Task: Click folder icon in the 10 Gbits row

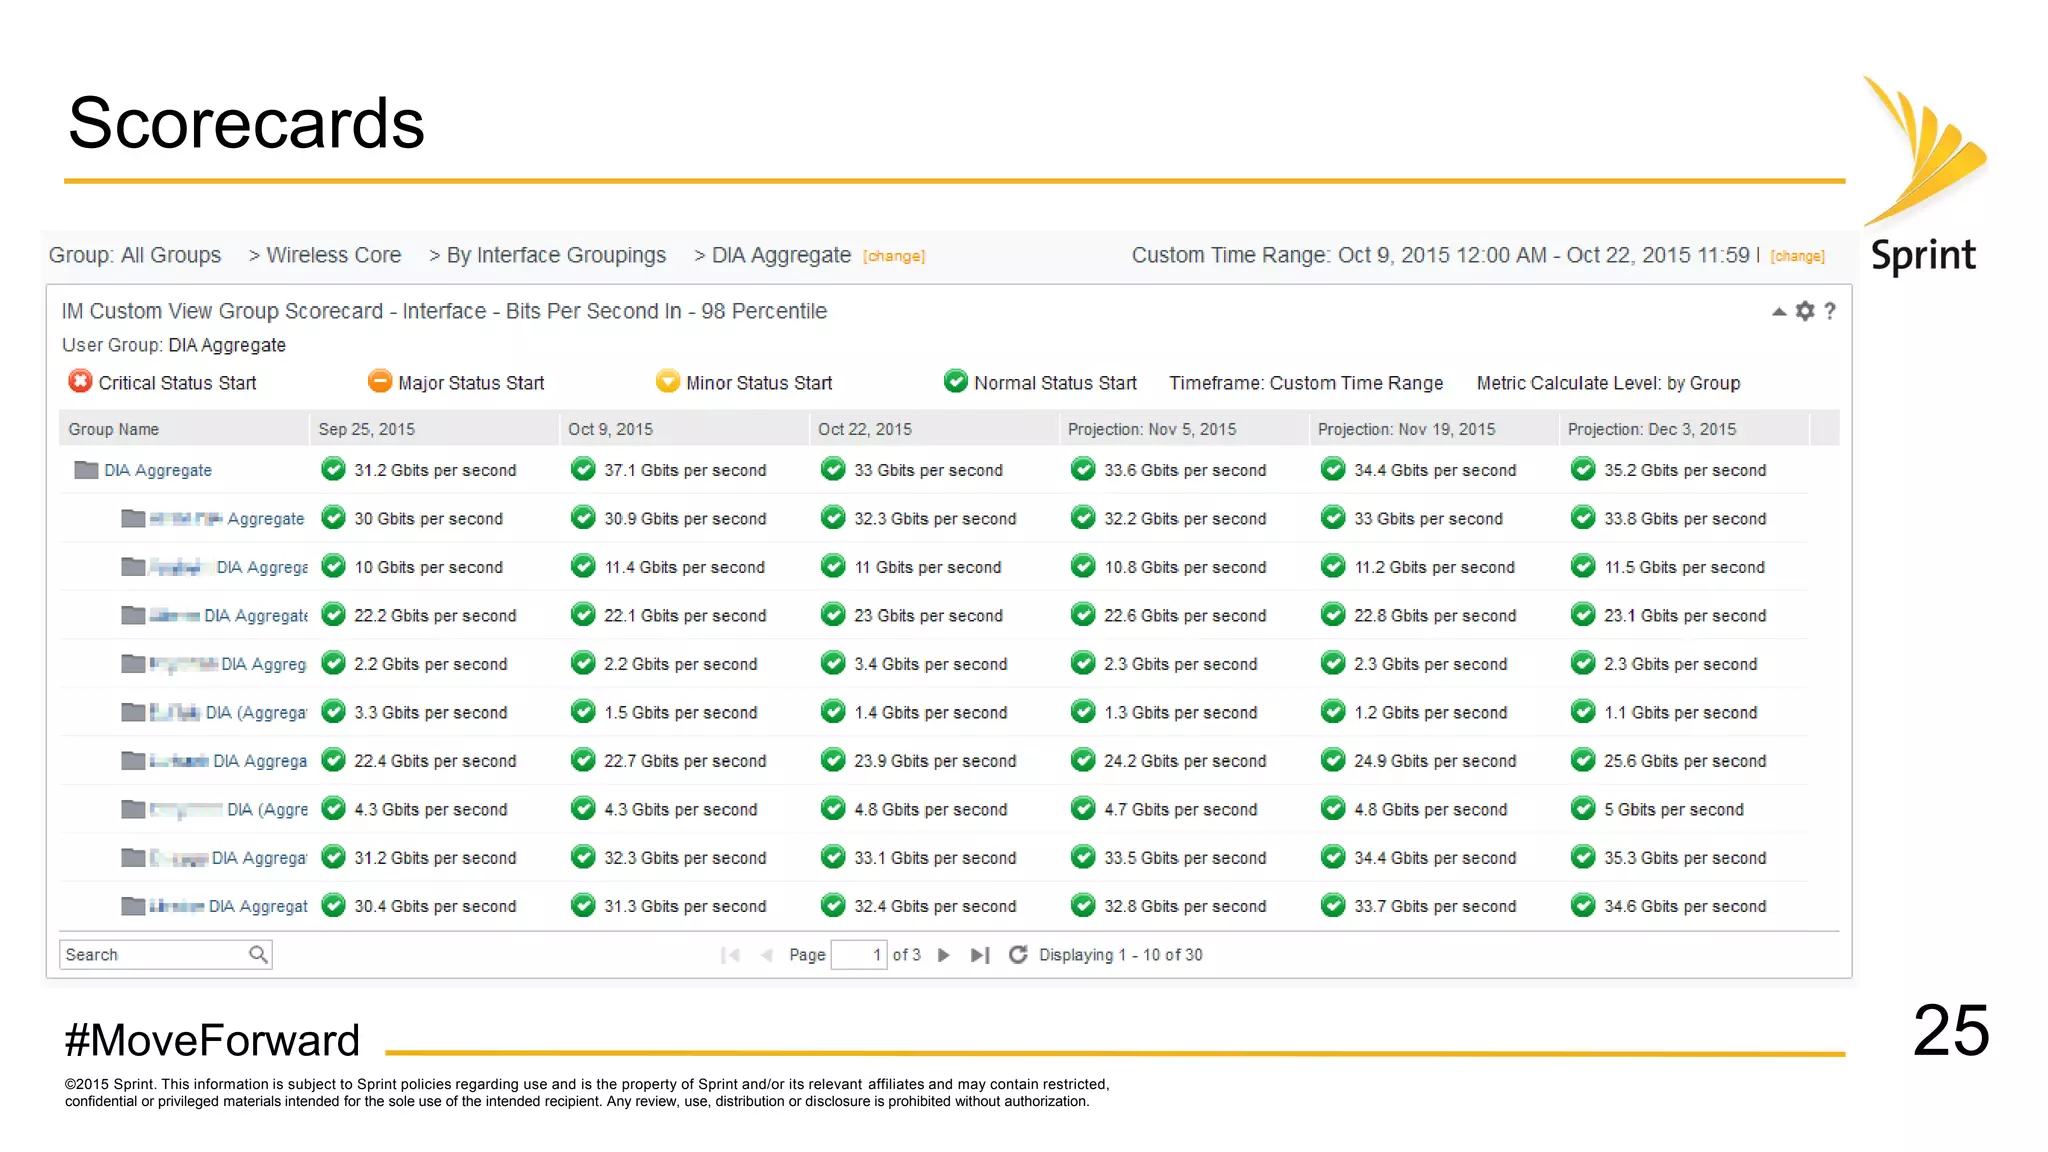Action: tap(133, 567)
